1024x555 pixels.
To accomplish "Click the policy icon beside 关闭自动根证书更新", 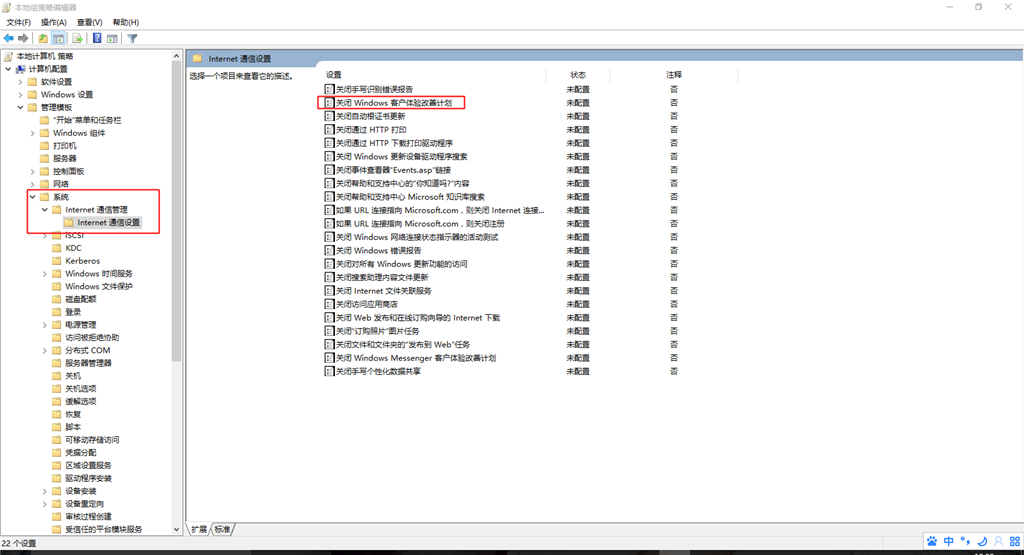I will point(330,116).
